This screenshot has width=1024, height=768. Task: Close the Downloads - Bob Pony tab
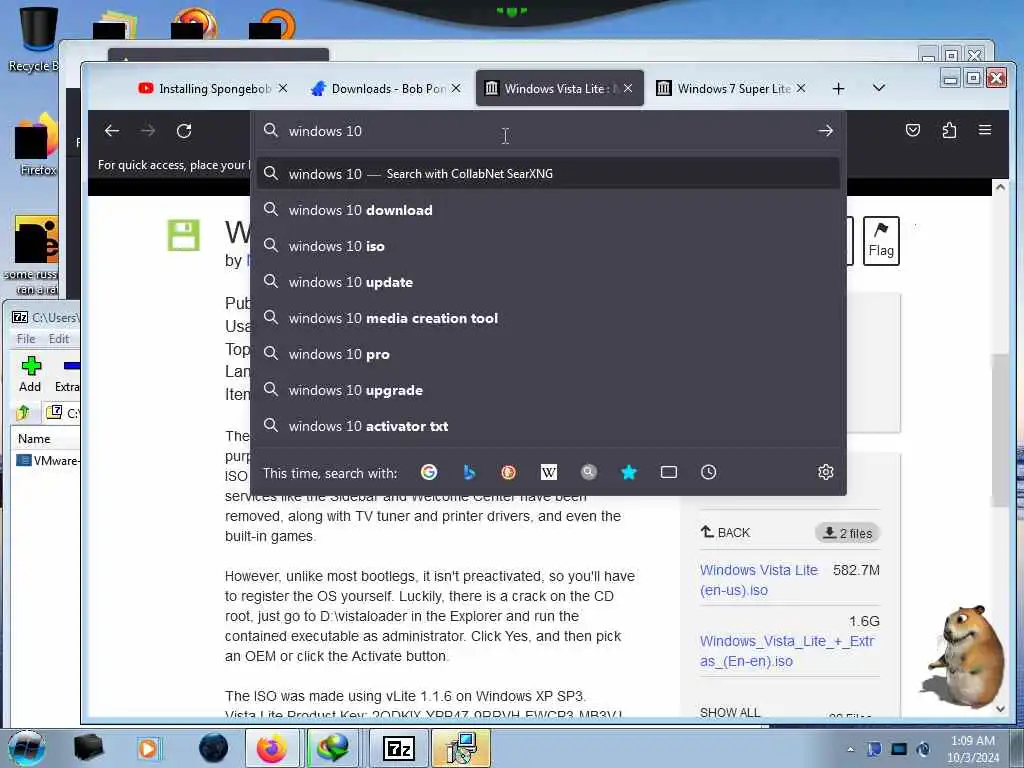[x=456, y=88]
